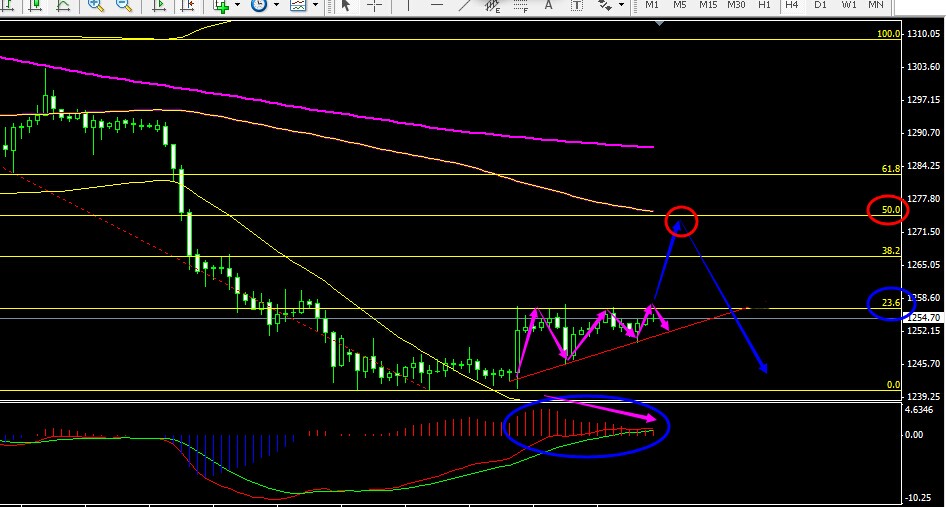Viewport: 946px width, 507px height.
Task: Click the 1310.05 price scale value
Action: (924, 34)
